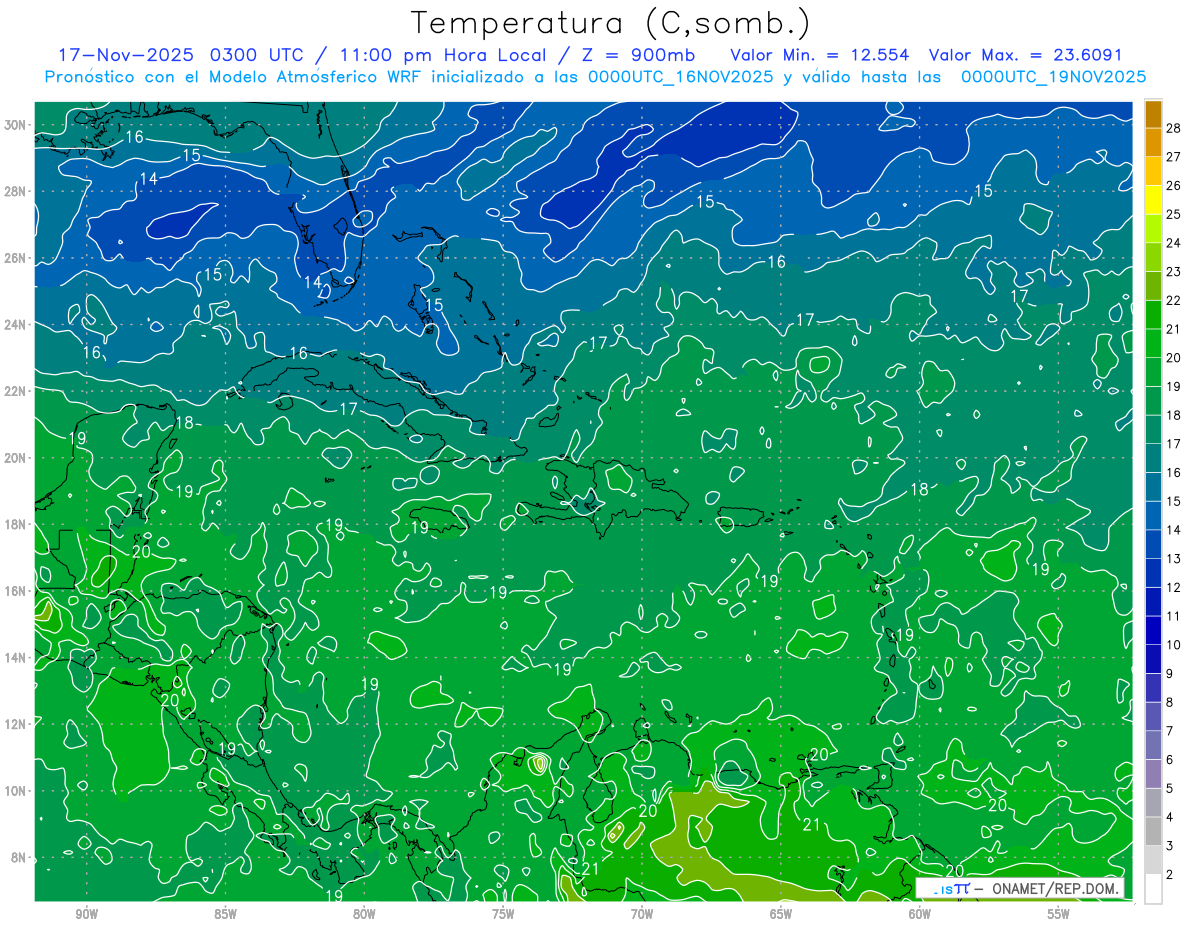
Task: Click the dark orange top colorbar segment
Action: click(x=1153, y=115)
